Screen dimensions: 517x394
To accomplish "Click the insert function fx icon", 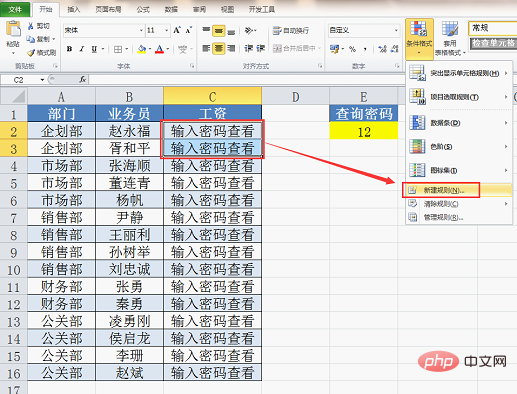I will [x=83, y=79].
